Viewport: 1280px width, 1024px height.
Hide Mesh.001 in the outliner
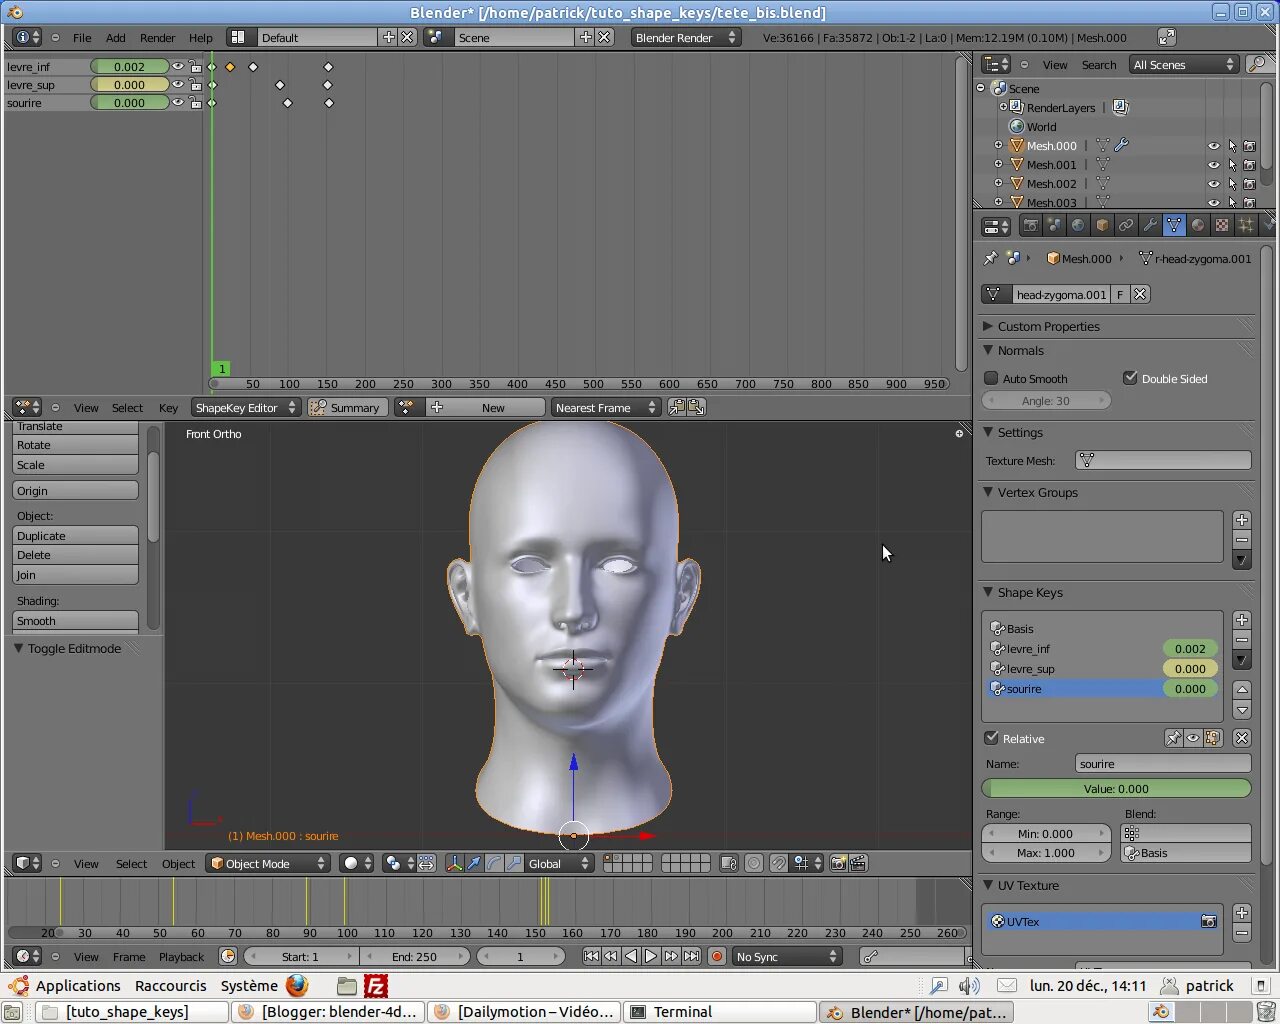[x=1213, y=164]
